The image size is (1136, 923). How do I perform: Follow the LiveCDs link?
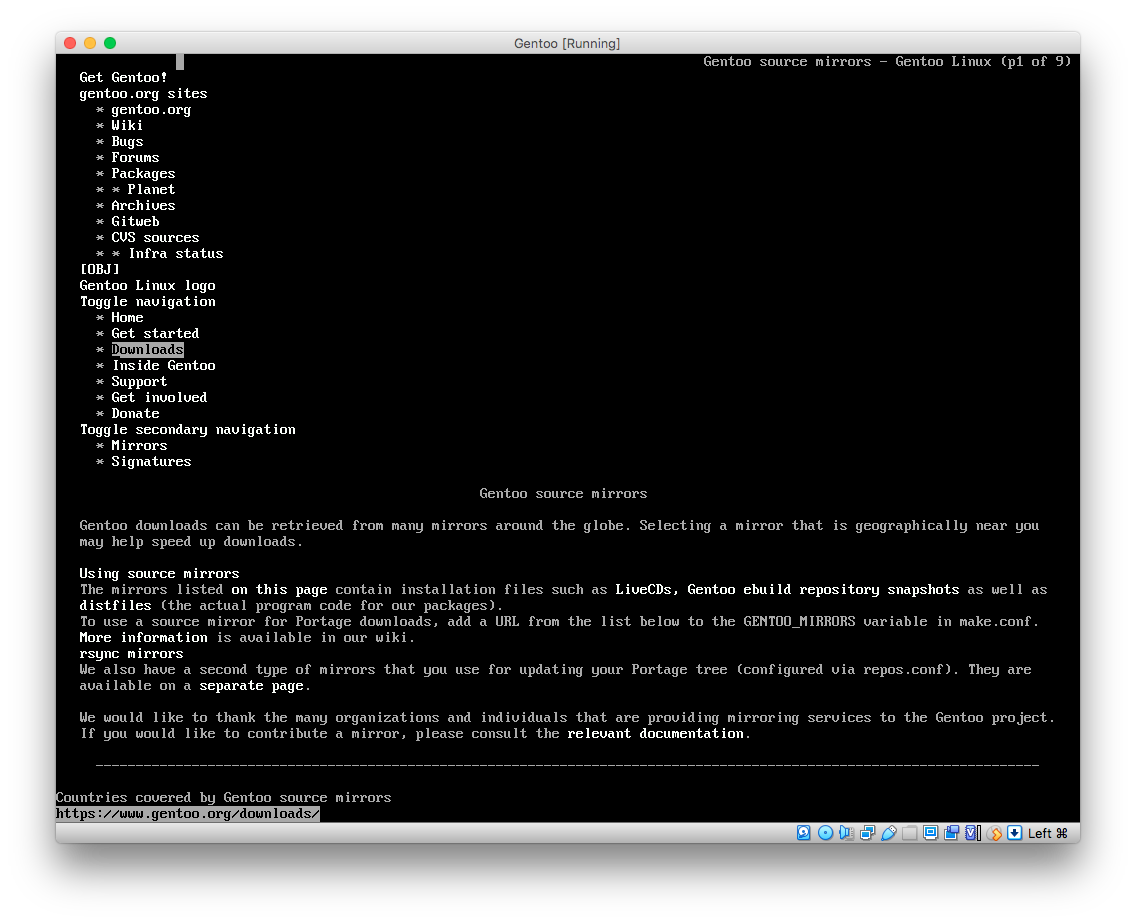[x=643, y=589]
